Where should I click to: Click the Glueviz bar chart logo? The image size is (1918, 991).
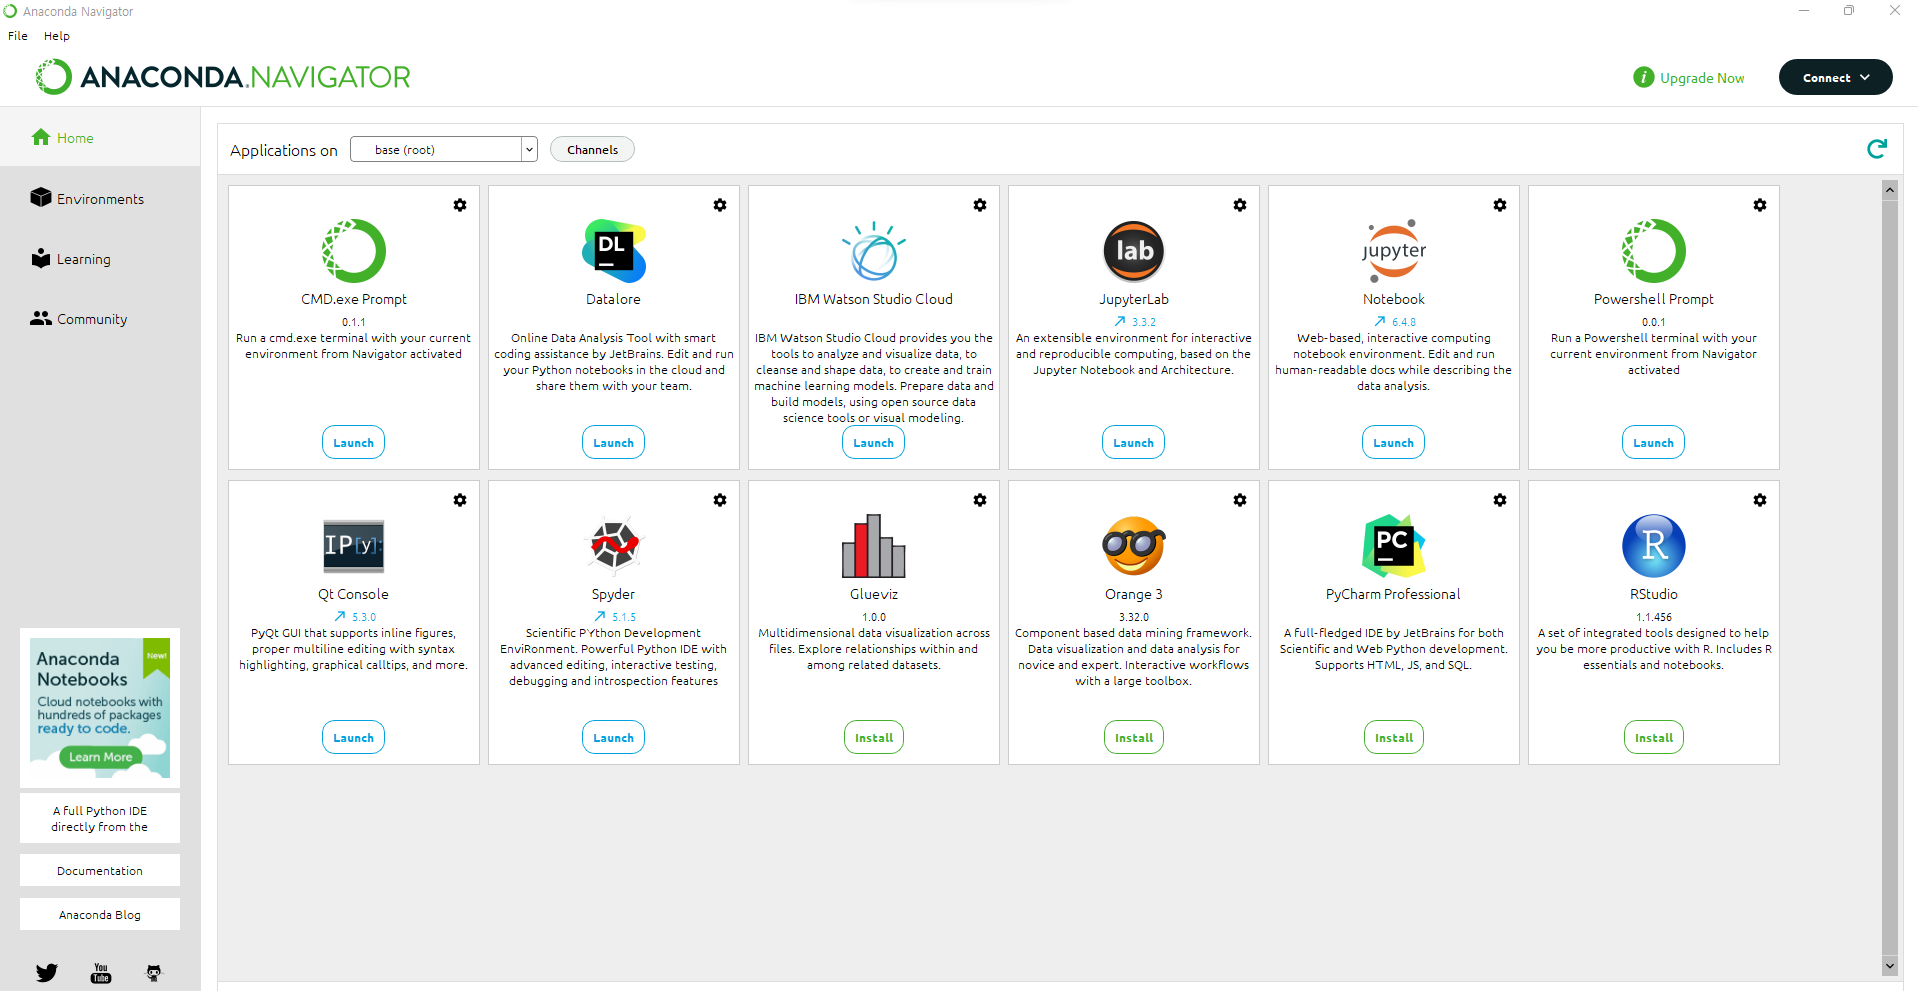coord(874,546)
